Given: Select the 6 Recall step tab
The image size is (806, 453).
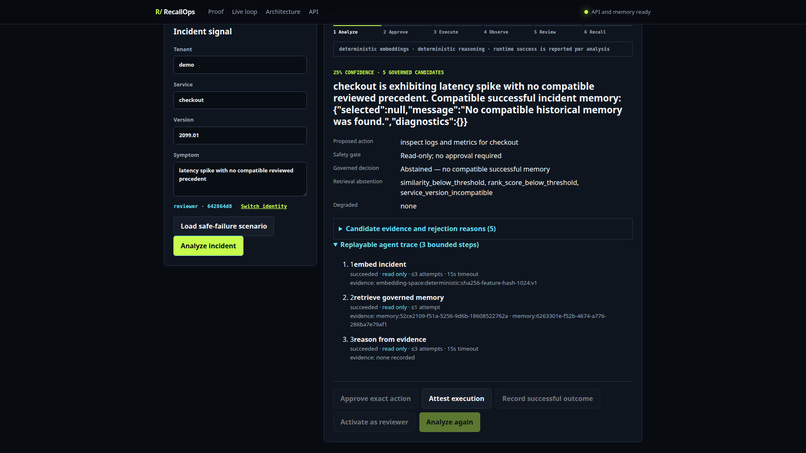Looking at the screenshot, I should point(608,31).
